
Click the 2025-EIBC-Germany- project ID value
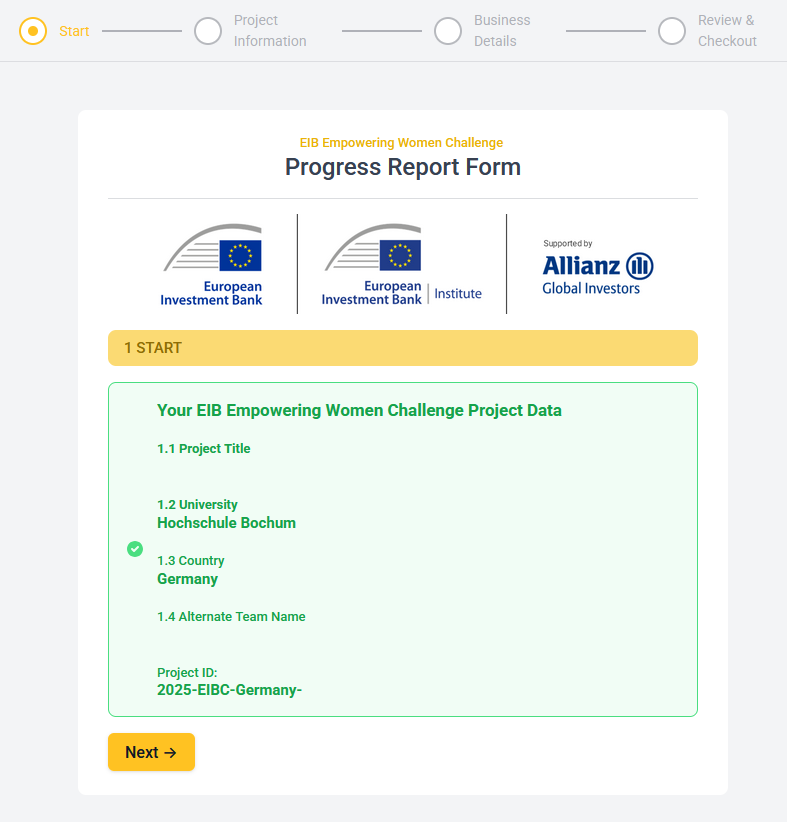click(x=229, y=690)
